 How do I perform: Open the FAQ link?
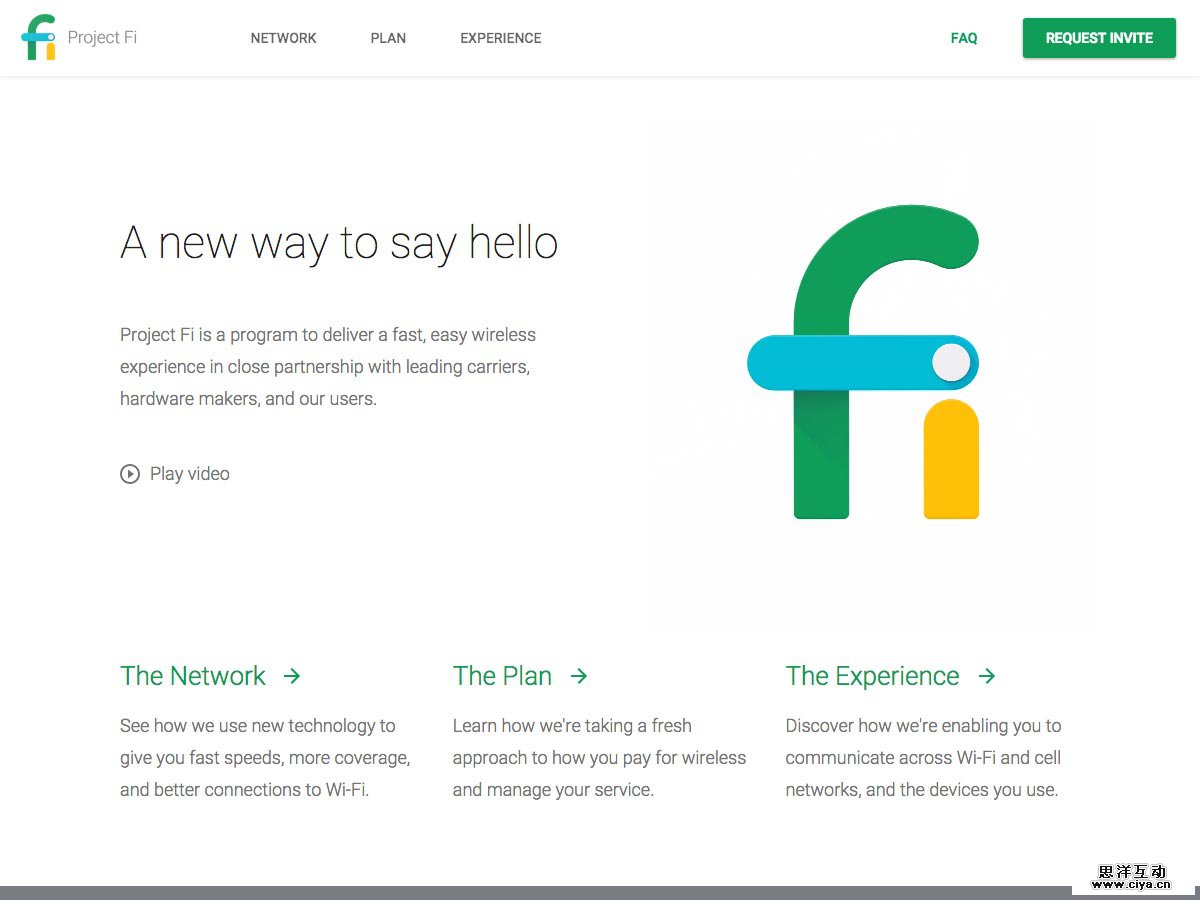tap(964, 38)
